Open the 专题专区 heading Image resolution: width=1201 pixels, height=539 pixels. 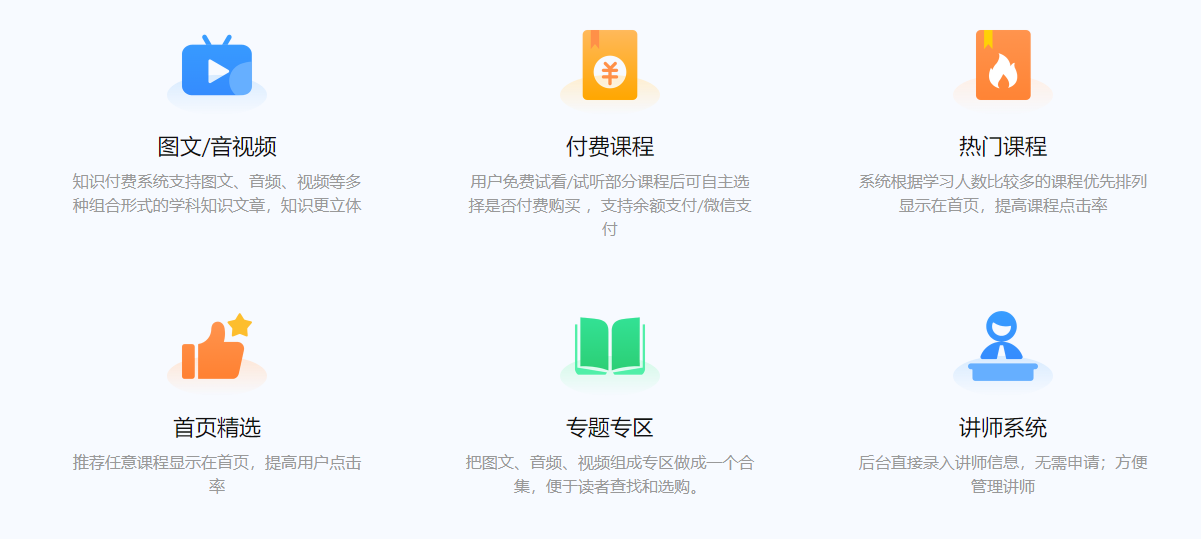coord(609,428)
